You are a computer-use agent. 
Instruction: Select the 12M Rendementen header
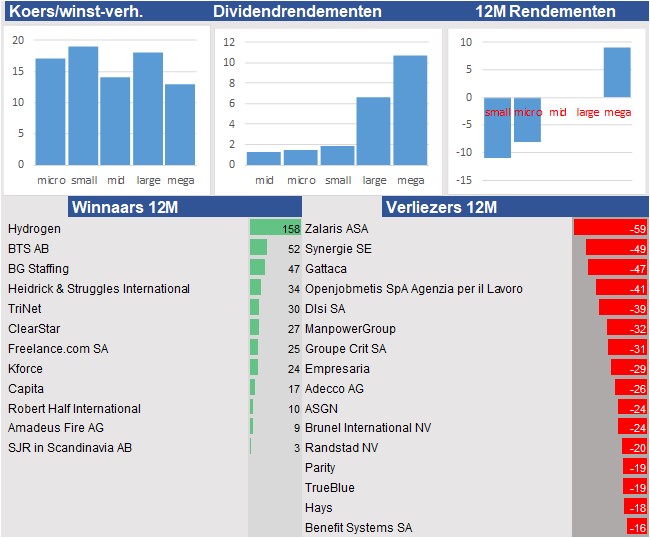[x=545, y=11]
